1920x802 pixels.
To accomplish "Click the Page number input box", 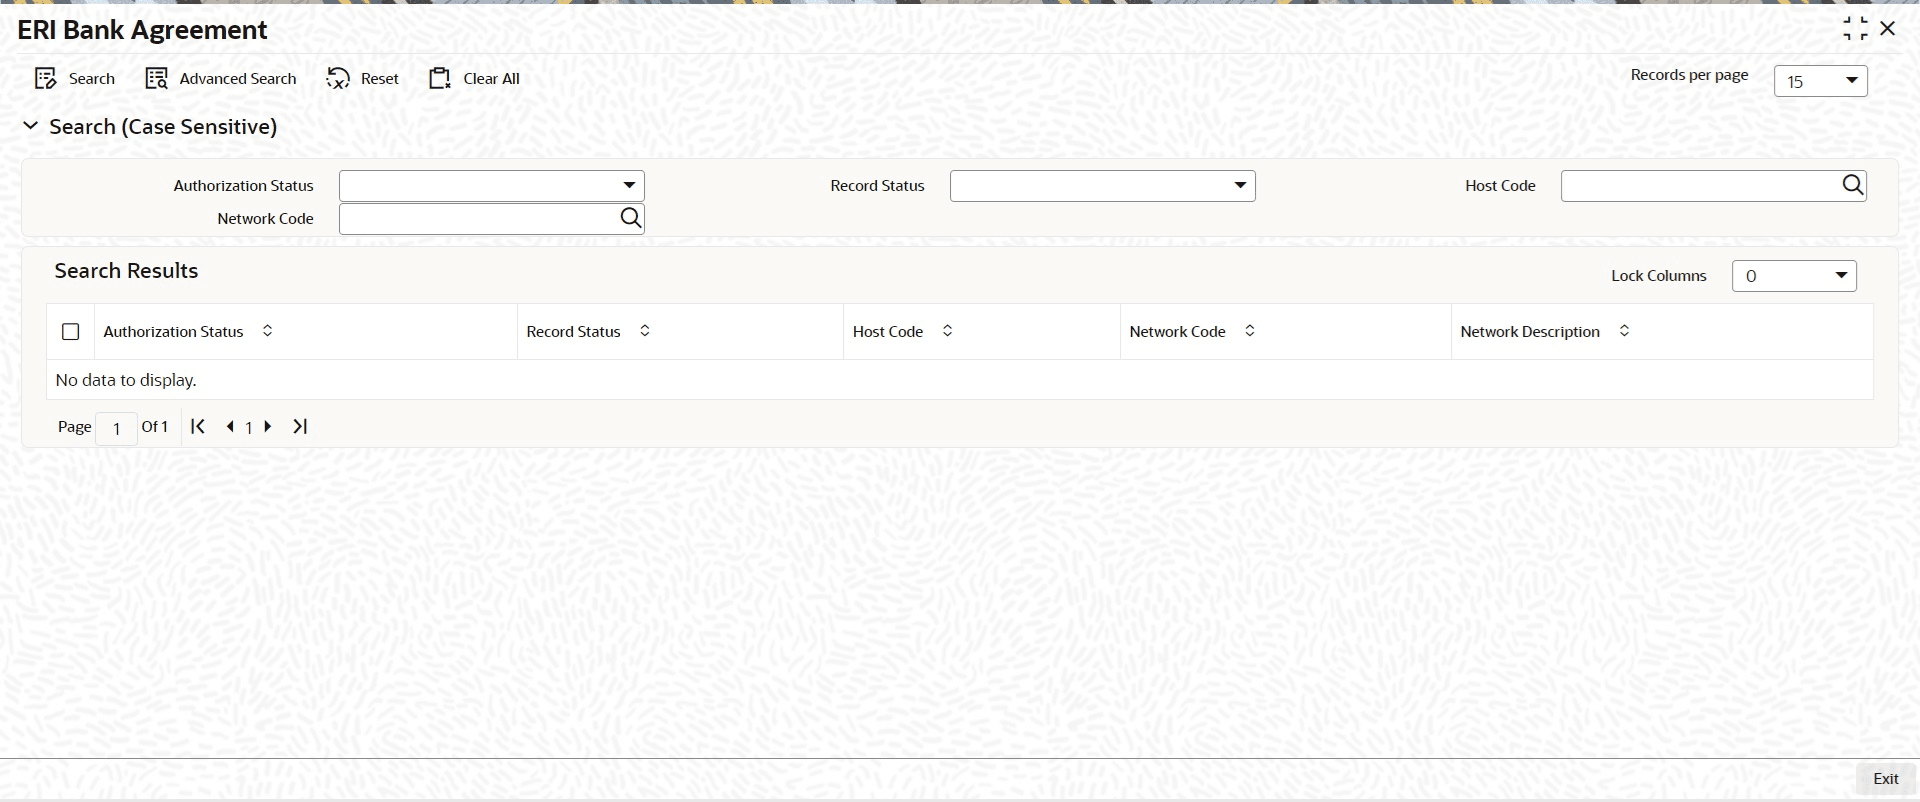I will 117,428.
